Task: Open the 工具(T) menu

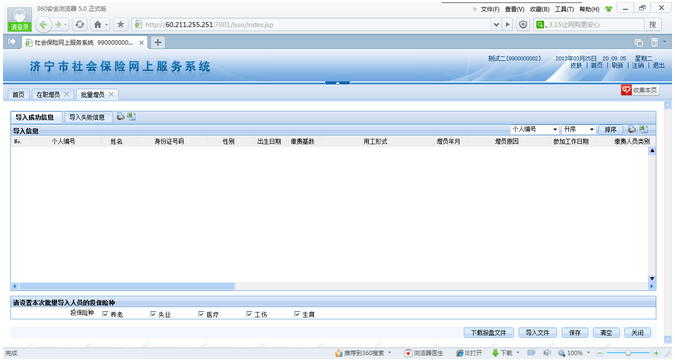Action: (564, 9)
